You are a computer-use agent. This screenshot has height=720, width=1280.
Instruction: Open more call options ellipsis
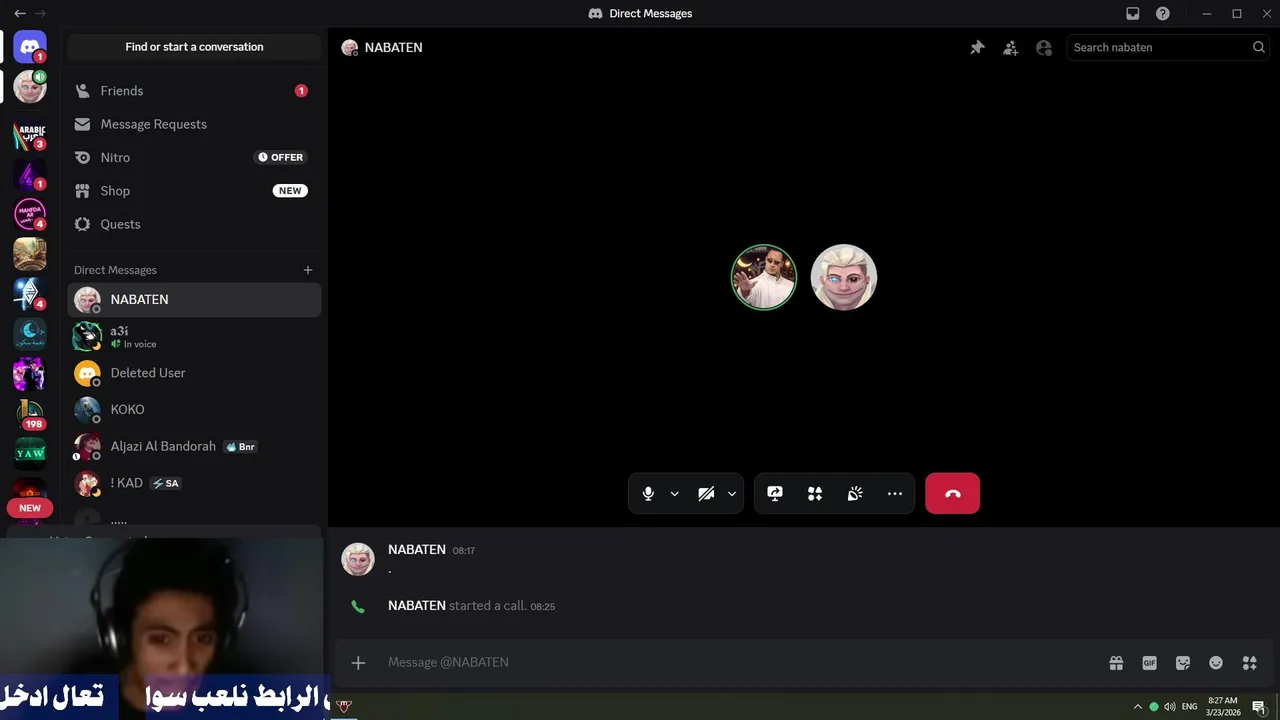[x=895, y=493]
